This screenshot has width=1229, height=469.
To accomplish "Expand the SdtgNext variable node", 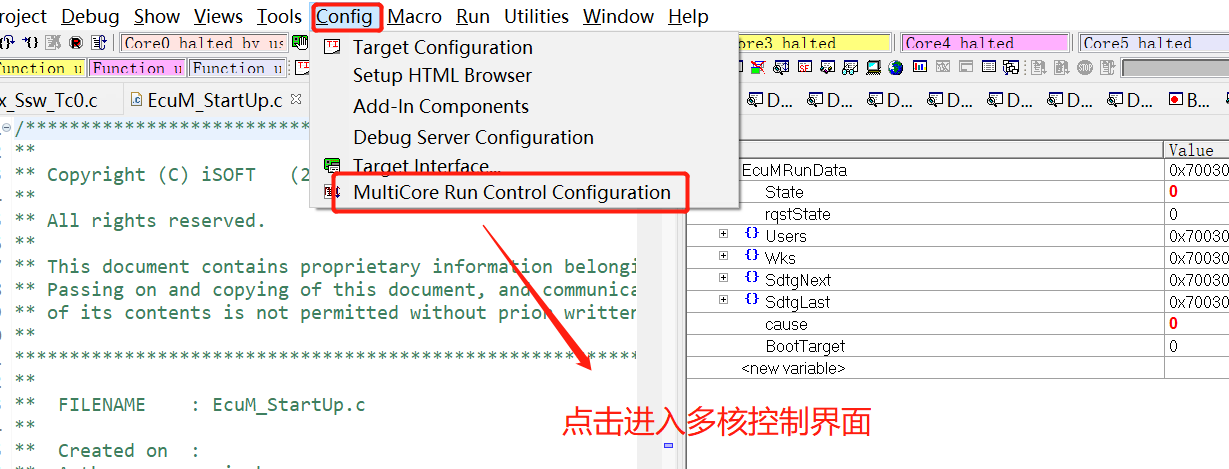I will pyautogui.click(x=723, y=277).
